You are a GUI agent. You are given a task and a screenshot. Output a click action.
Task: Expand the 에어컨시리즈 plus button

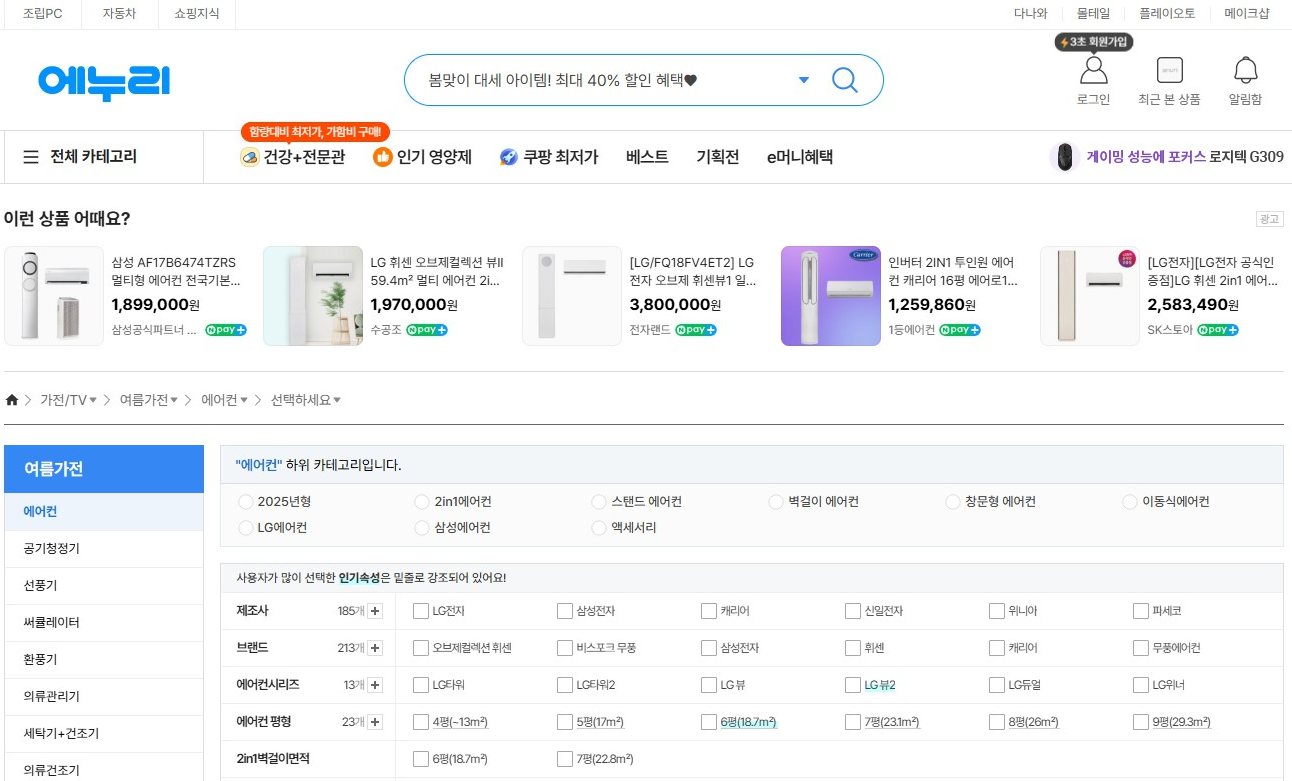tap(375, 685)
